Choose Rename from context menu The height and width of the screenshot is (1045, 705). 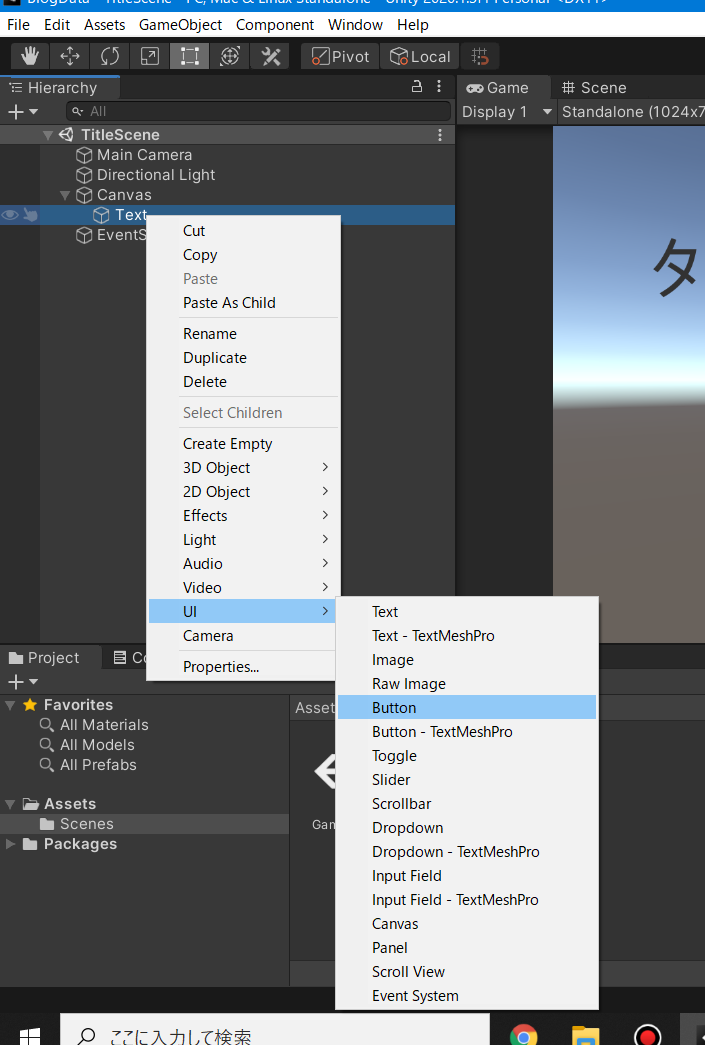click(243, 333)
